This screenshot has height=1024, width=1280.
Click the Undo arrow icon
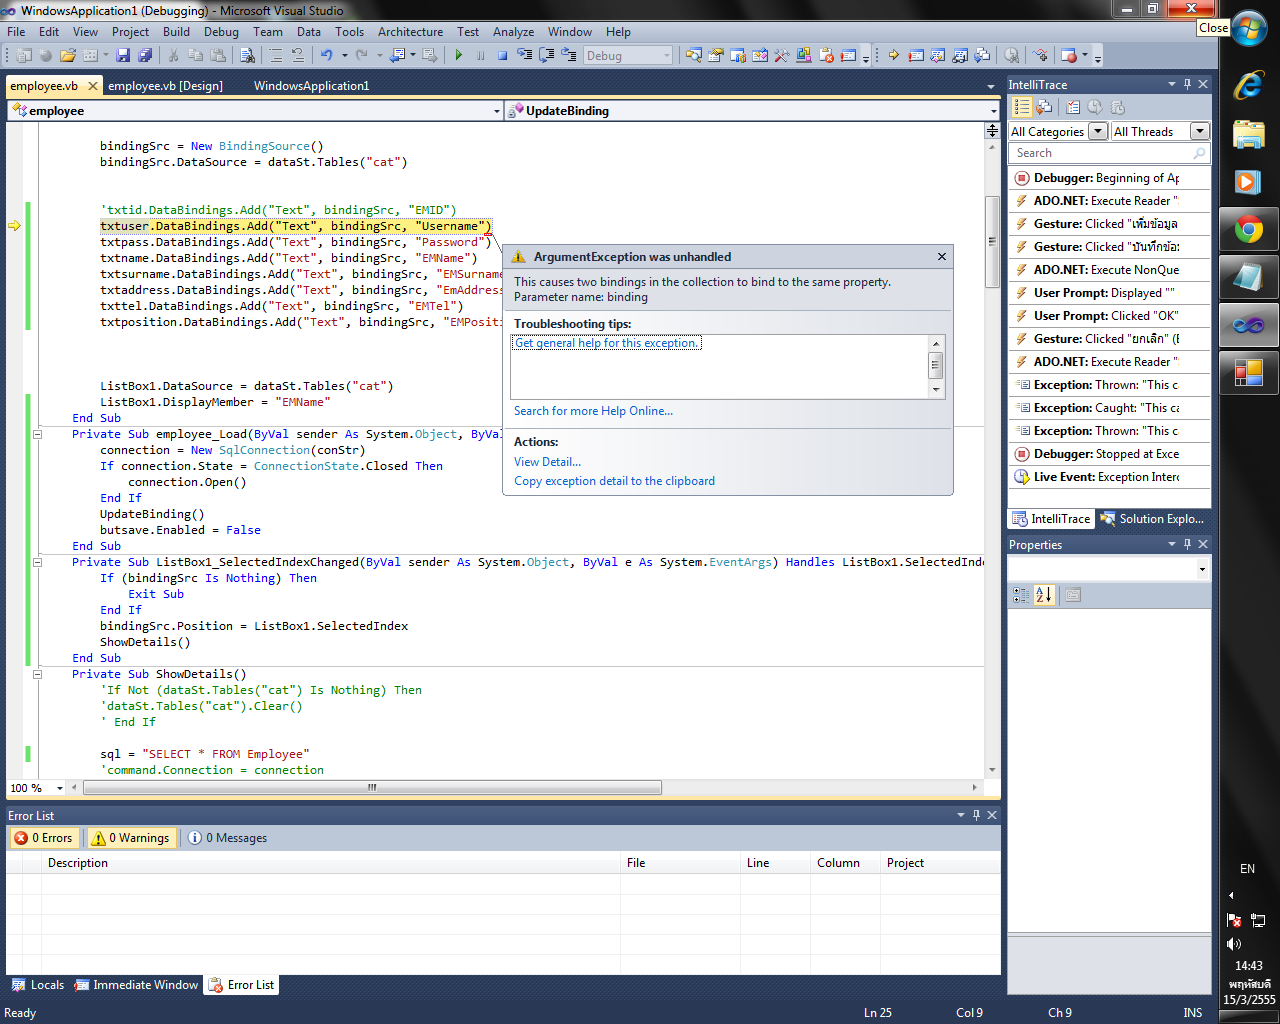[x=326, y=56]
